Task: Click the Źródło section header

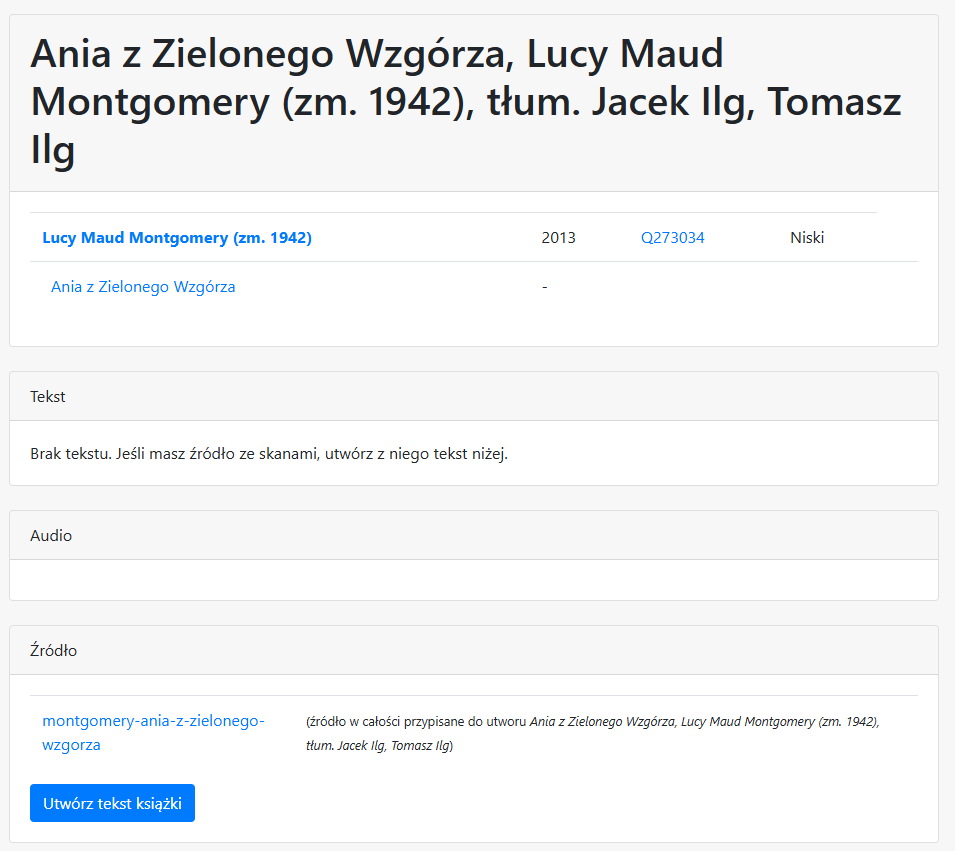Action: 474,651
